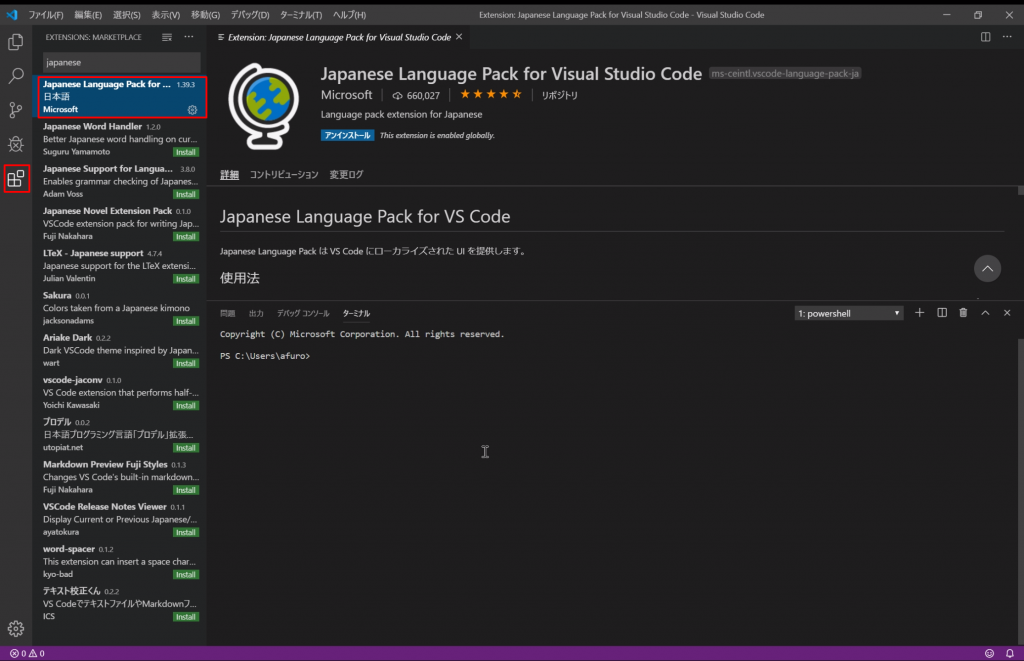Screen dimensions: 1024x661
Task: Install Markdown Preview Fuji Styles extension
Action: coord(185,490)
